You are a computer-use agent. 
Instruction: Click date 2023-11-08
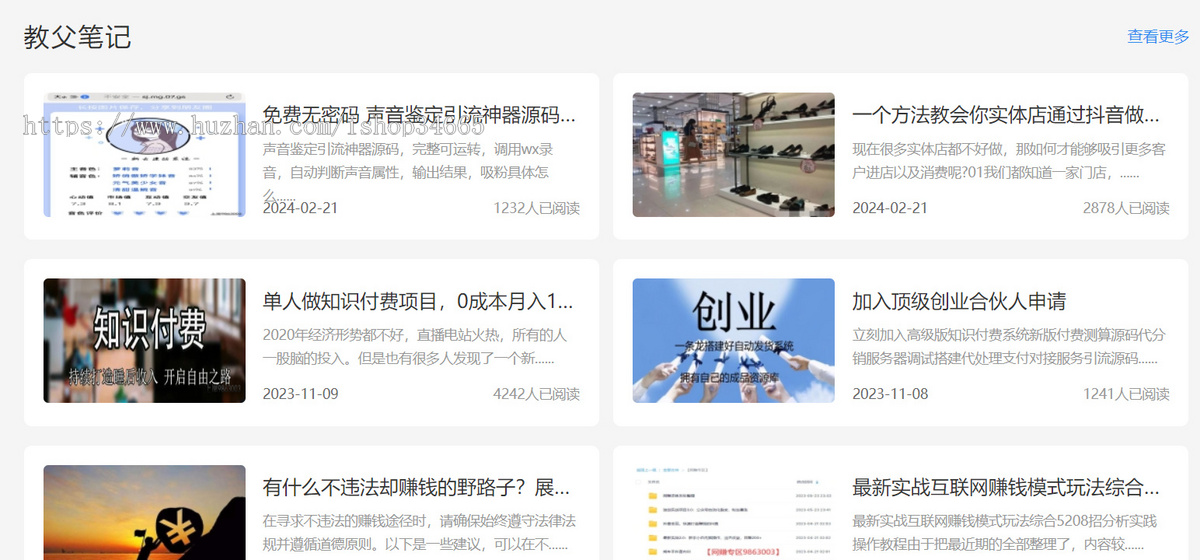tap(890, 394)
